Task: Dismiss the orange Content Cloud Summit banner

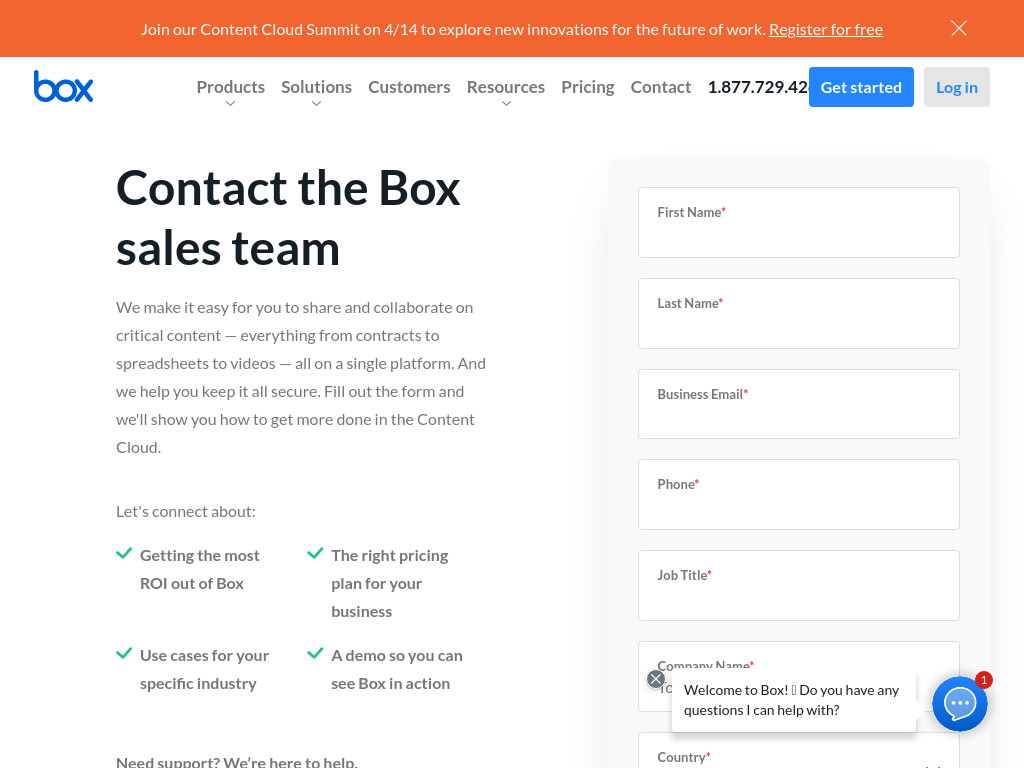Action: [959, 28]
